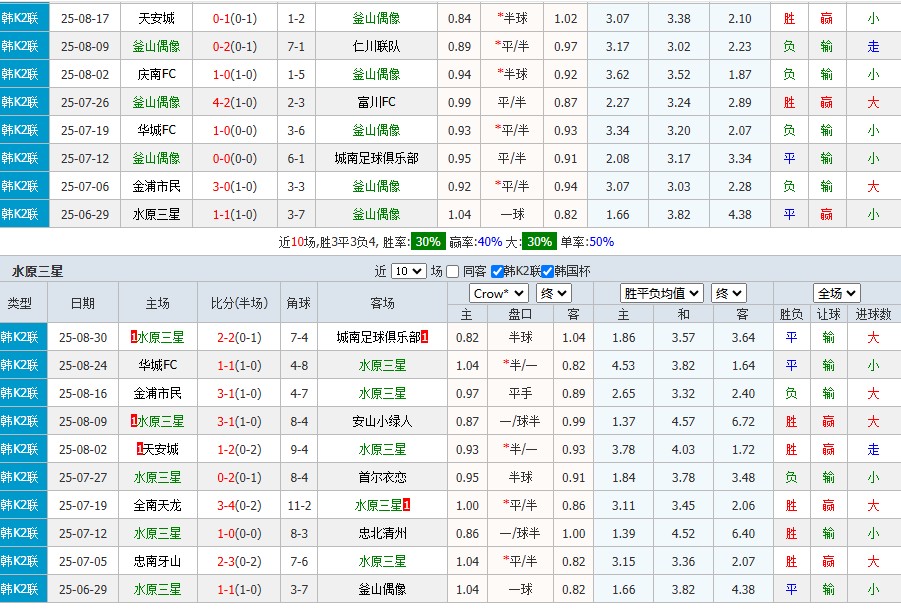Open the Crow* bookmaker dropdown
The height and width of the screenshot is (611, 901).
(498, 292)
